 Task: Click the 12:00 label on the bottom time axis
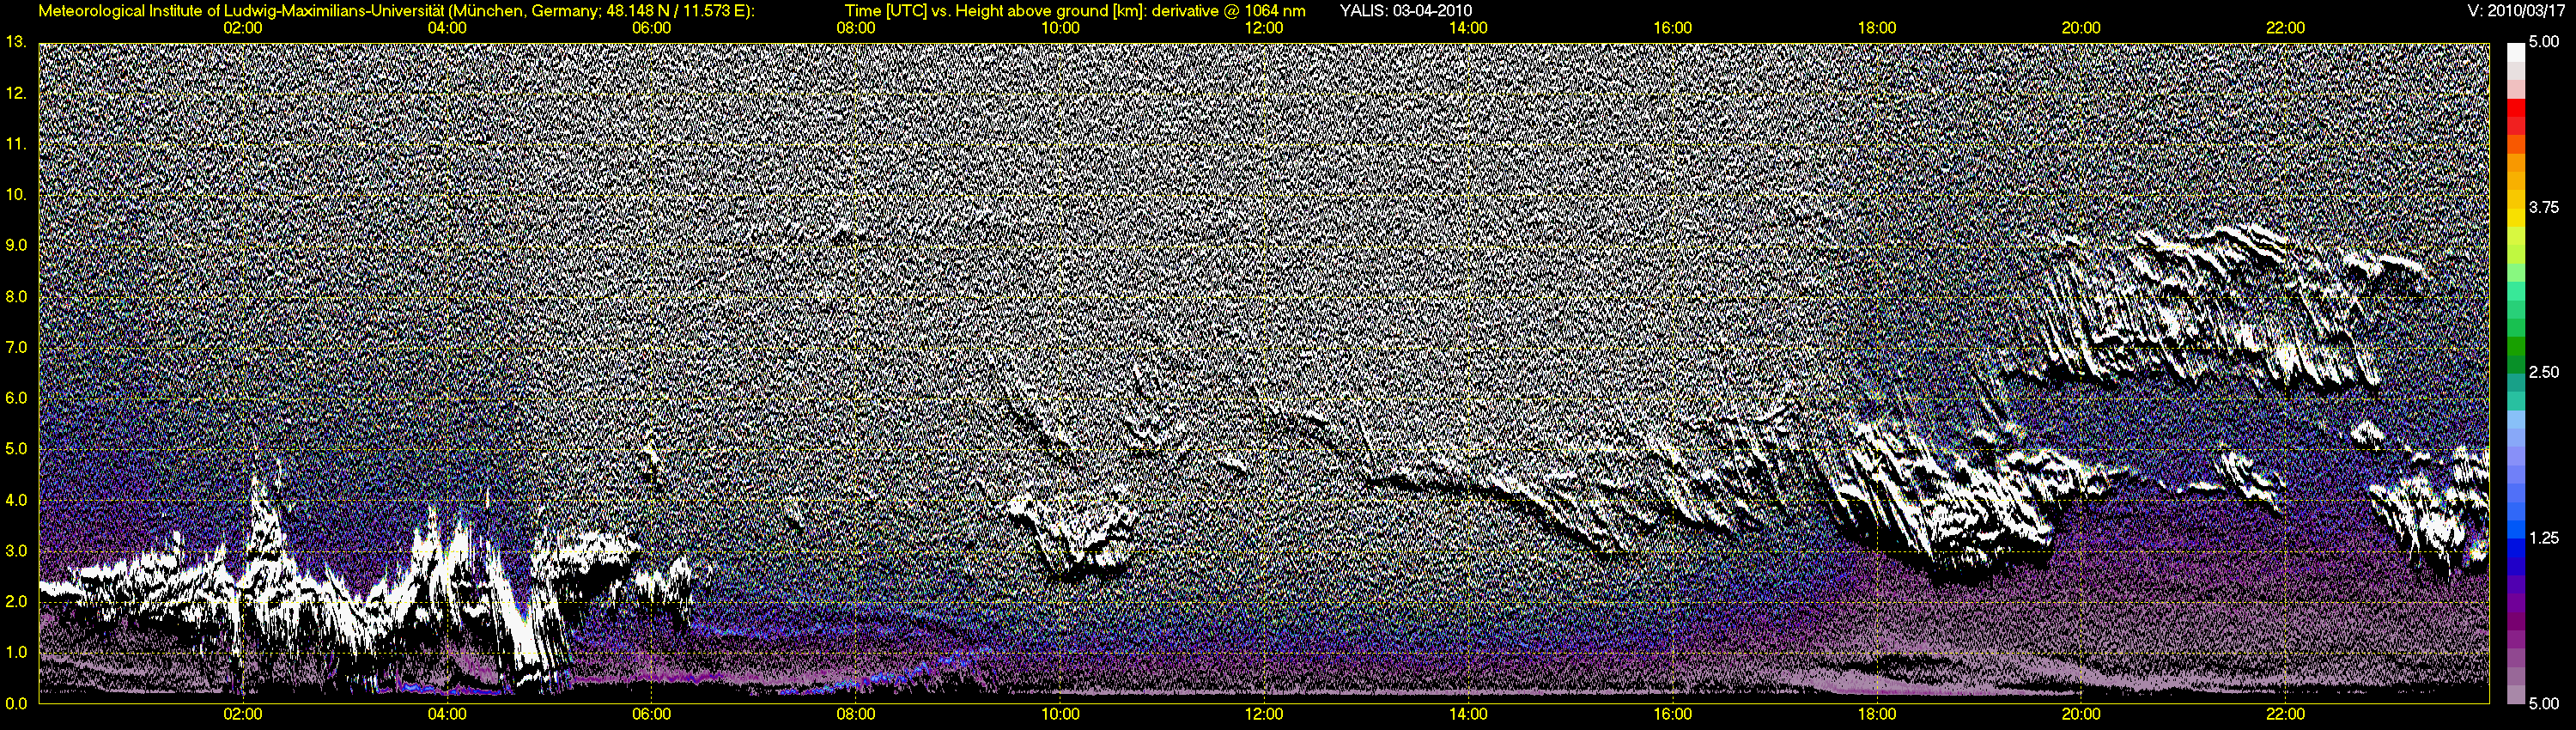pos(1264,715)
